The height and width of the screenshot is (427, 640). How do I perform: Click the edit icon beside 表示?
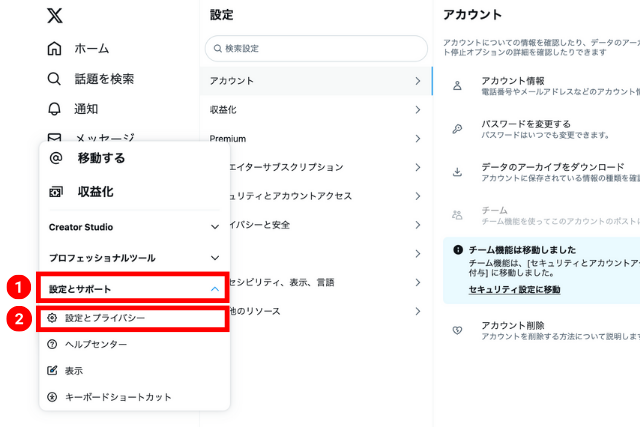click(52, 370)
